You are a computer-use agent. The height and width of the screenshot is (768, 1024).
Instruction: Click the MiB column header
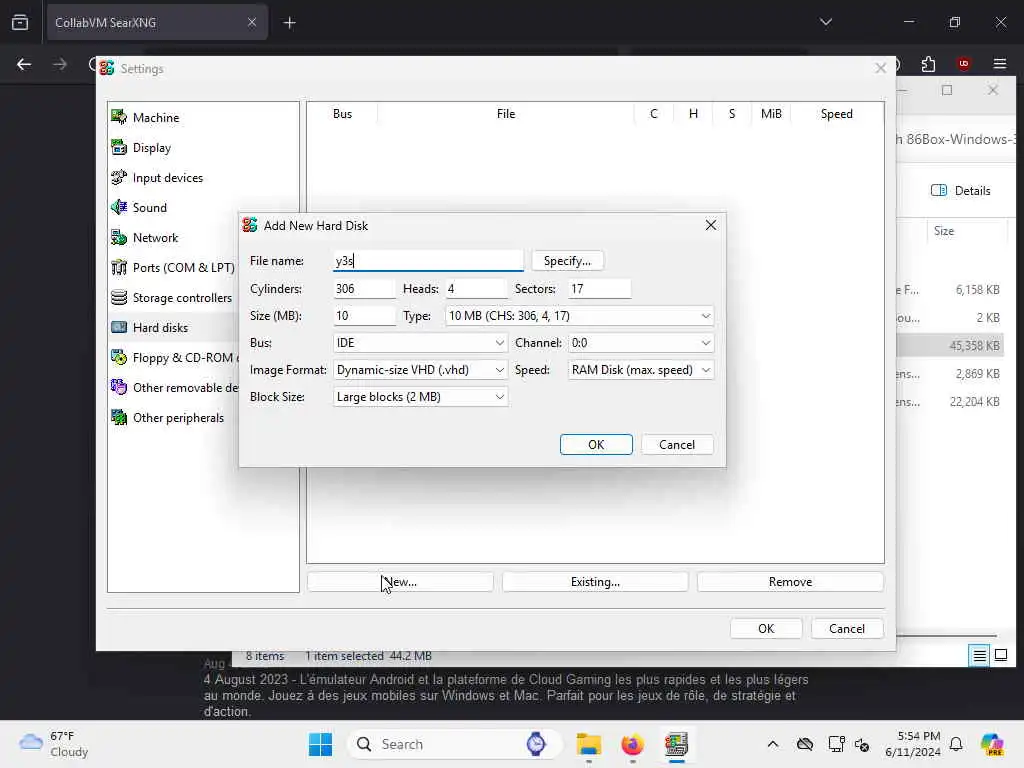(771, 114)
